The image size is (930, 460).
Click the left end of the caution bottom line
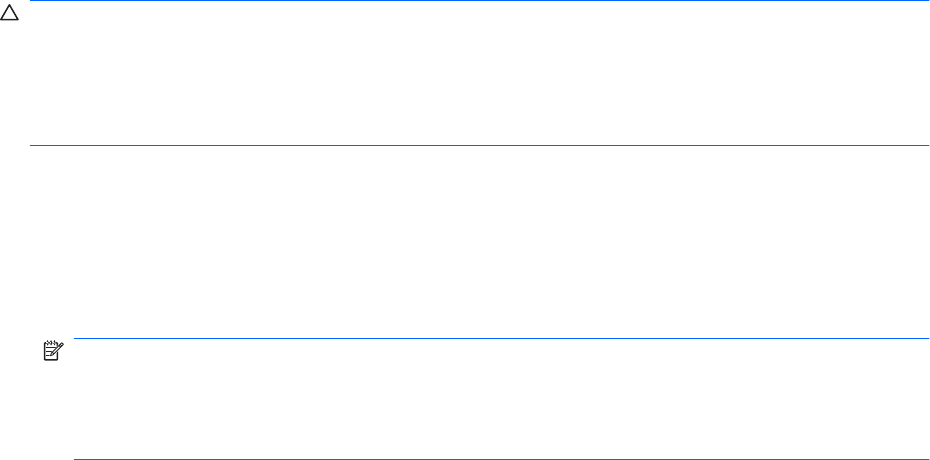[x=33, y=146]
